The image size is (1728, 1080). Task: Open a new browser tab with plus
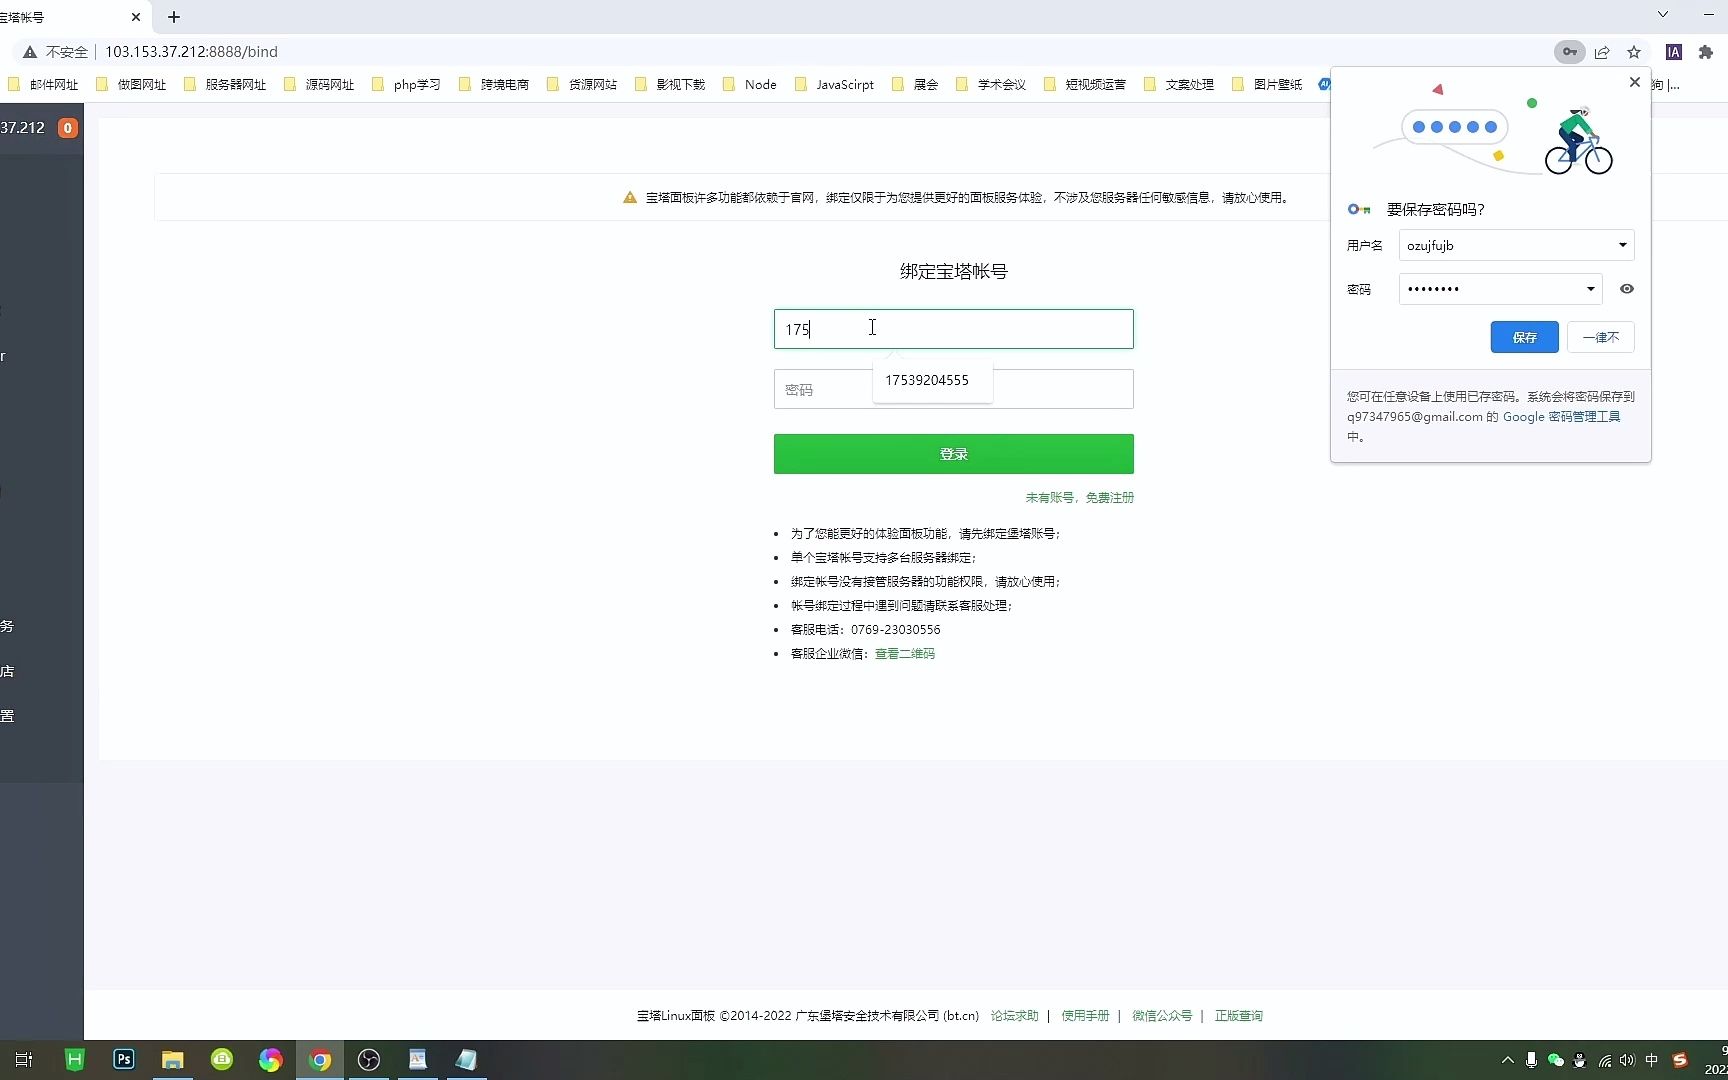[174, 17]
